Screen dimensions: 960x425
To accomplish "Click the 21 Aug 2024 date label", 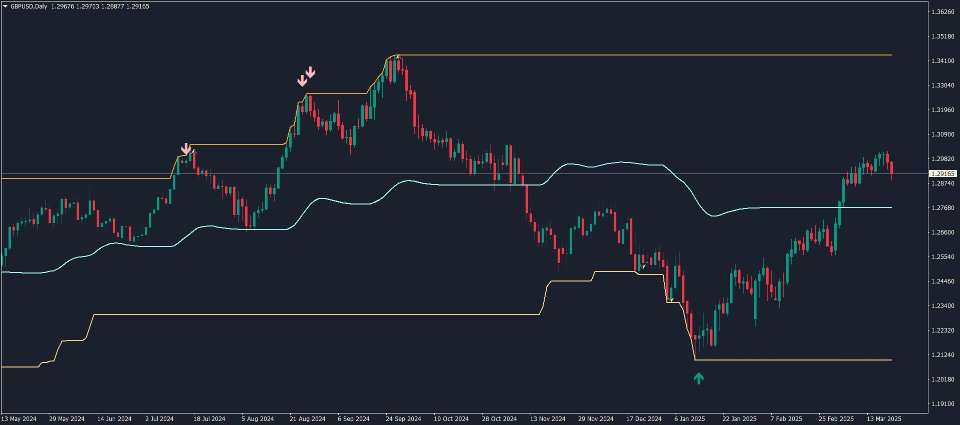I will click(307, 419).
